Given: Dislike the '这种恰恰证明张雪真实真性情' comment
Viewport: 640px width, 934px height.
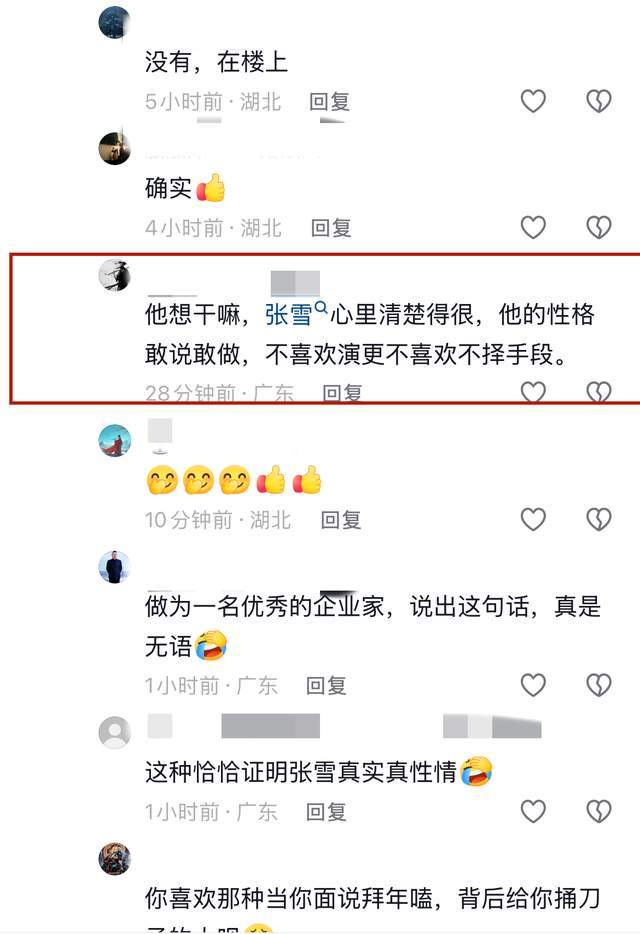Looking at the screenshot, I should coord(598,811).
